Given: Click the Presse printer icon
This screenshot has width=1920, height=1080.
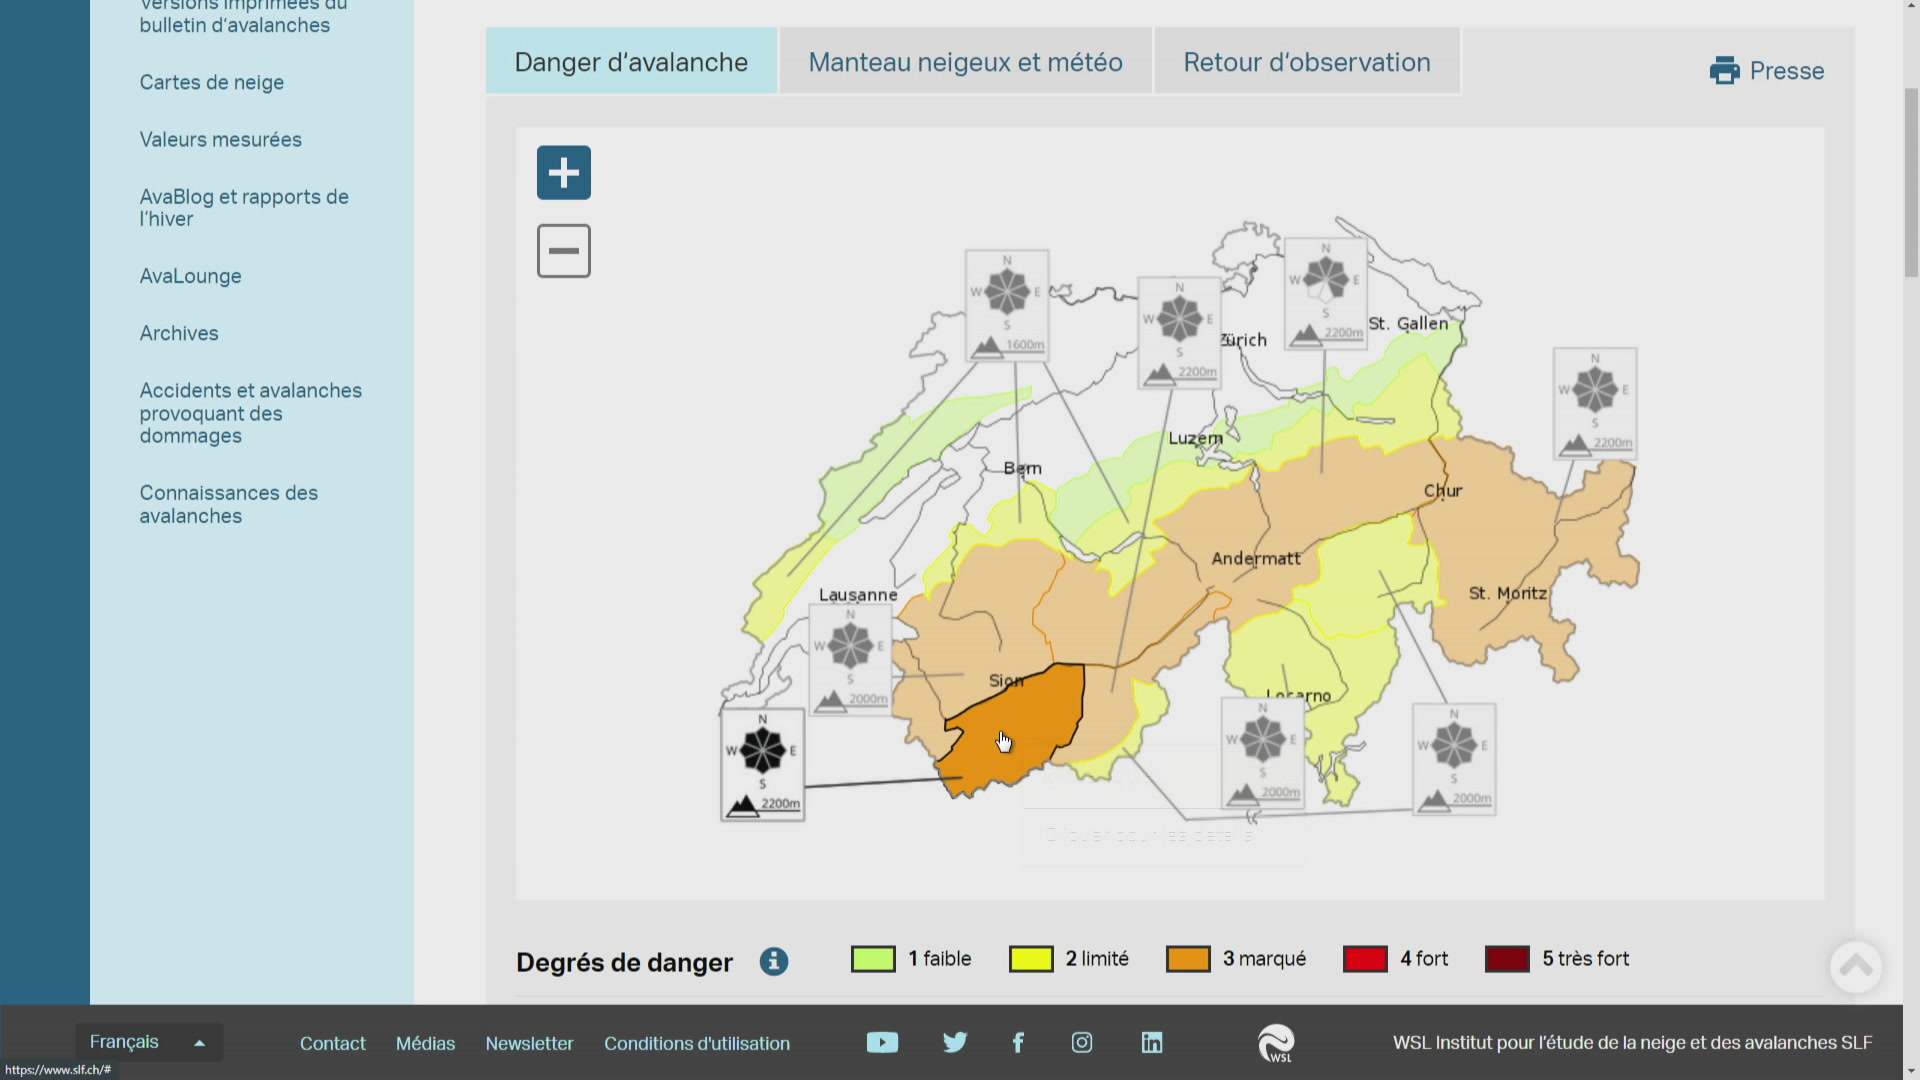Looking at the screenshot, I should click(1725, 71).
